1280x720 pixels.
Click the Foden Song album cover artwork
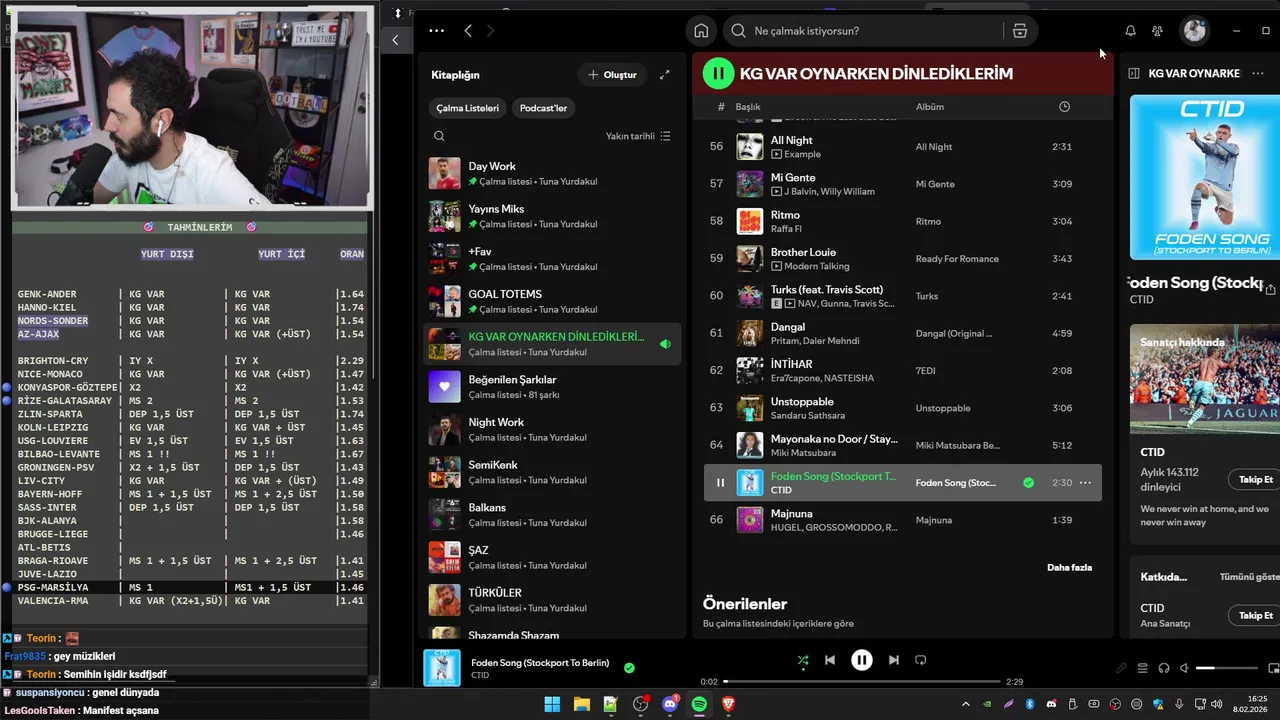tap(1205, 177)
